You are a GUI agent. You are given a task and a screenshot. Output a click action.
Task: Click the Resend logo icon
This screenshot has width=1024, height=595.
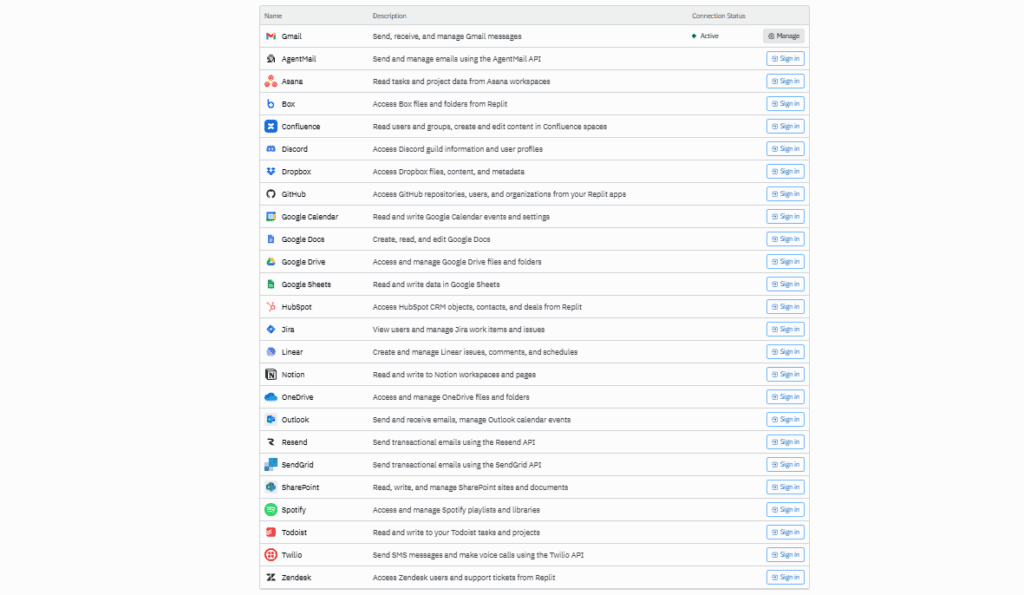[270, 442]
